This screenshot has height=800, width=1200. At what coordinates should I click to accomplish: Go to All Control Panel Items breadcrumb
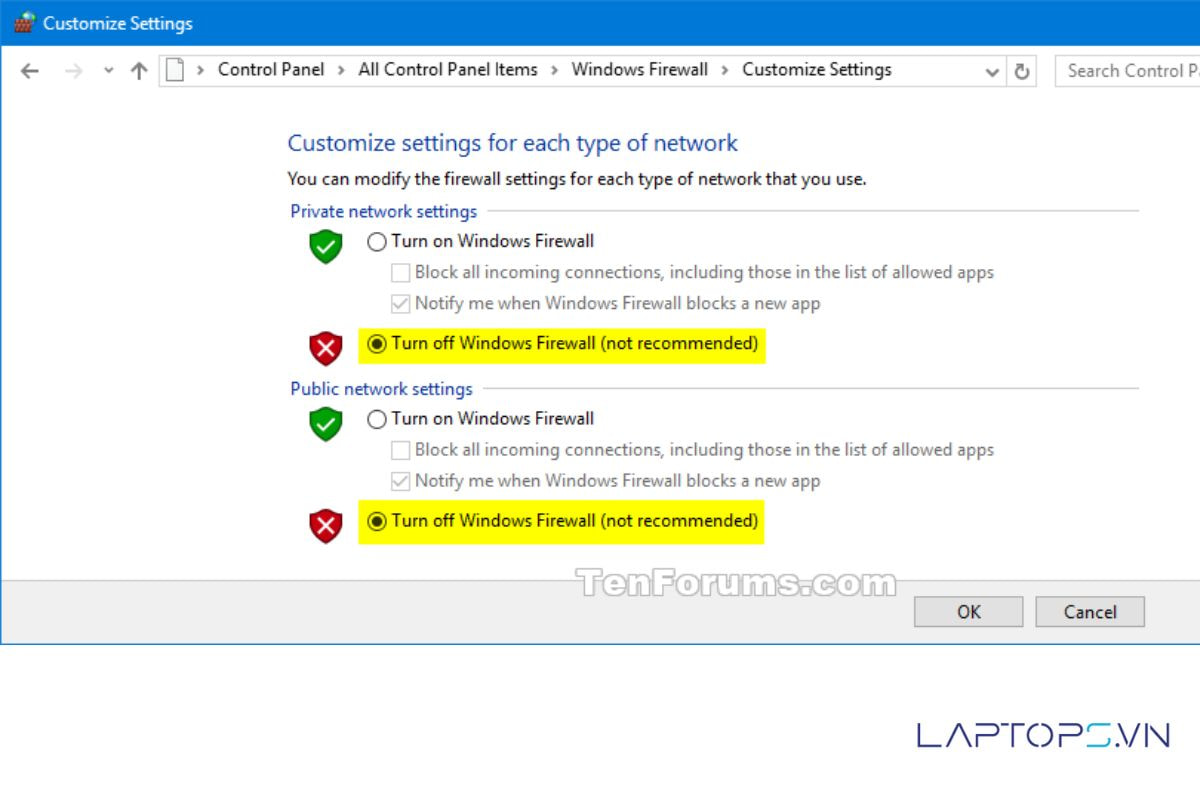tap(447, 70)
